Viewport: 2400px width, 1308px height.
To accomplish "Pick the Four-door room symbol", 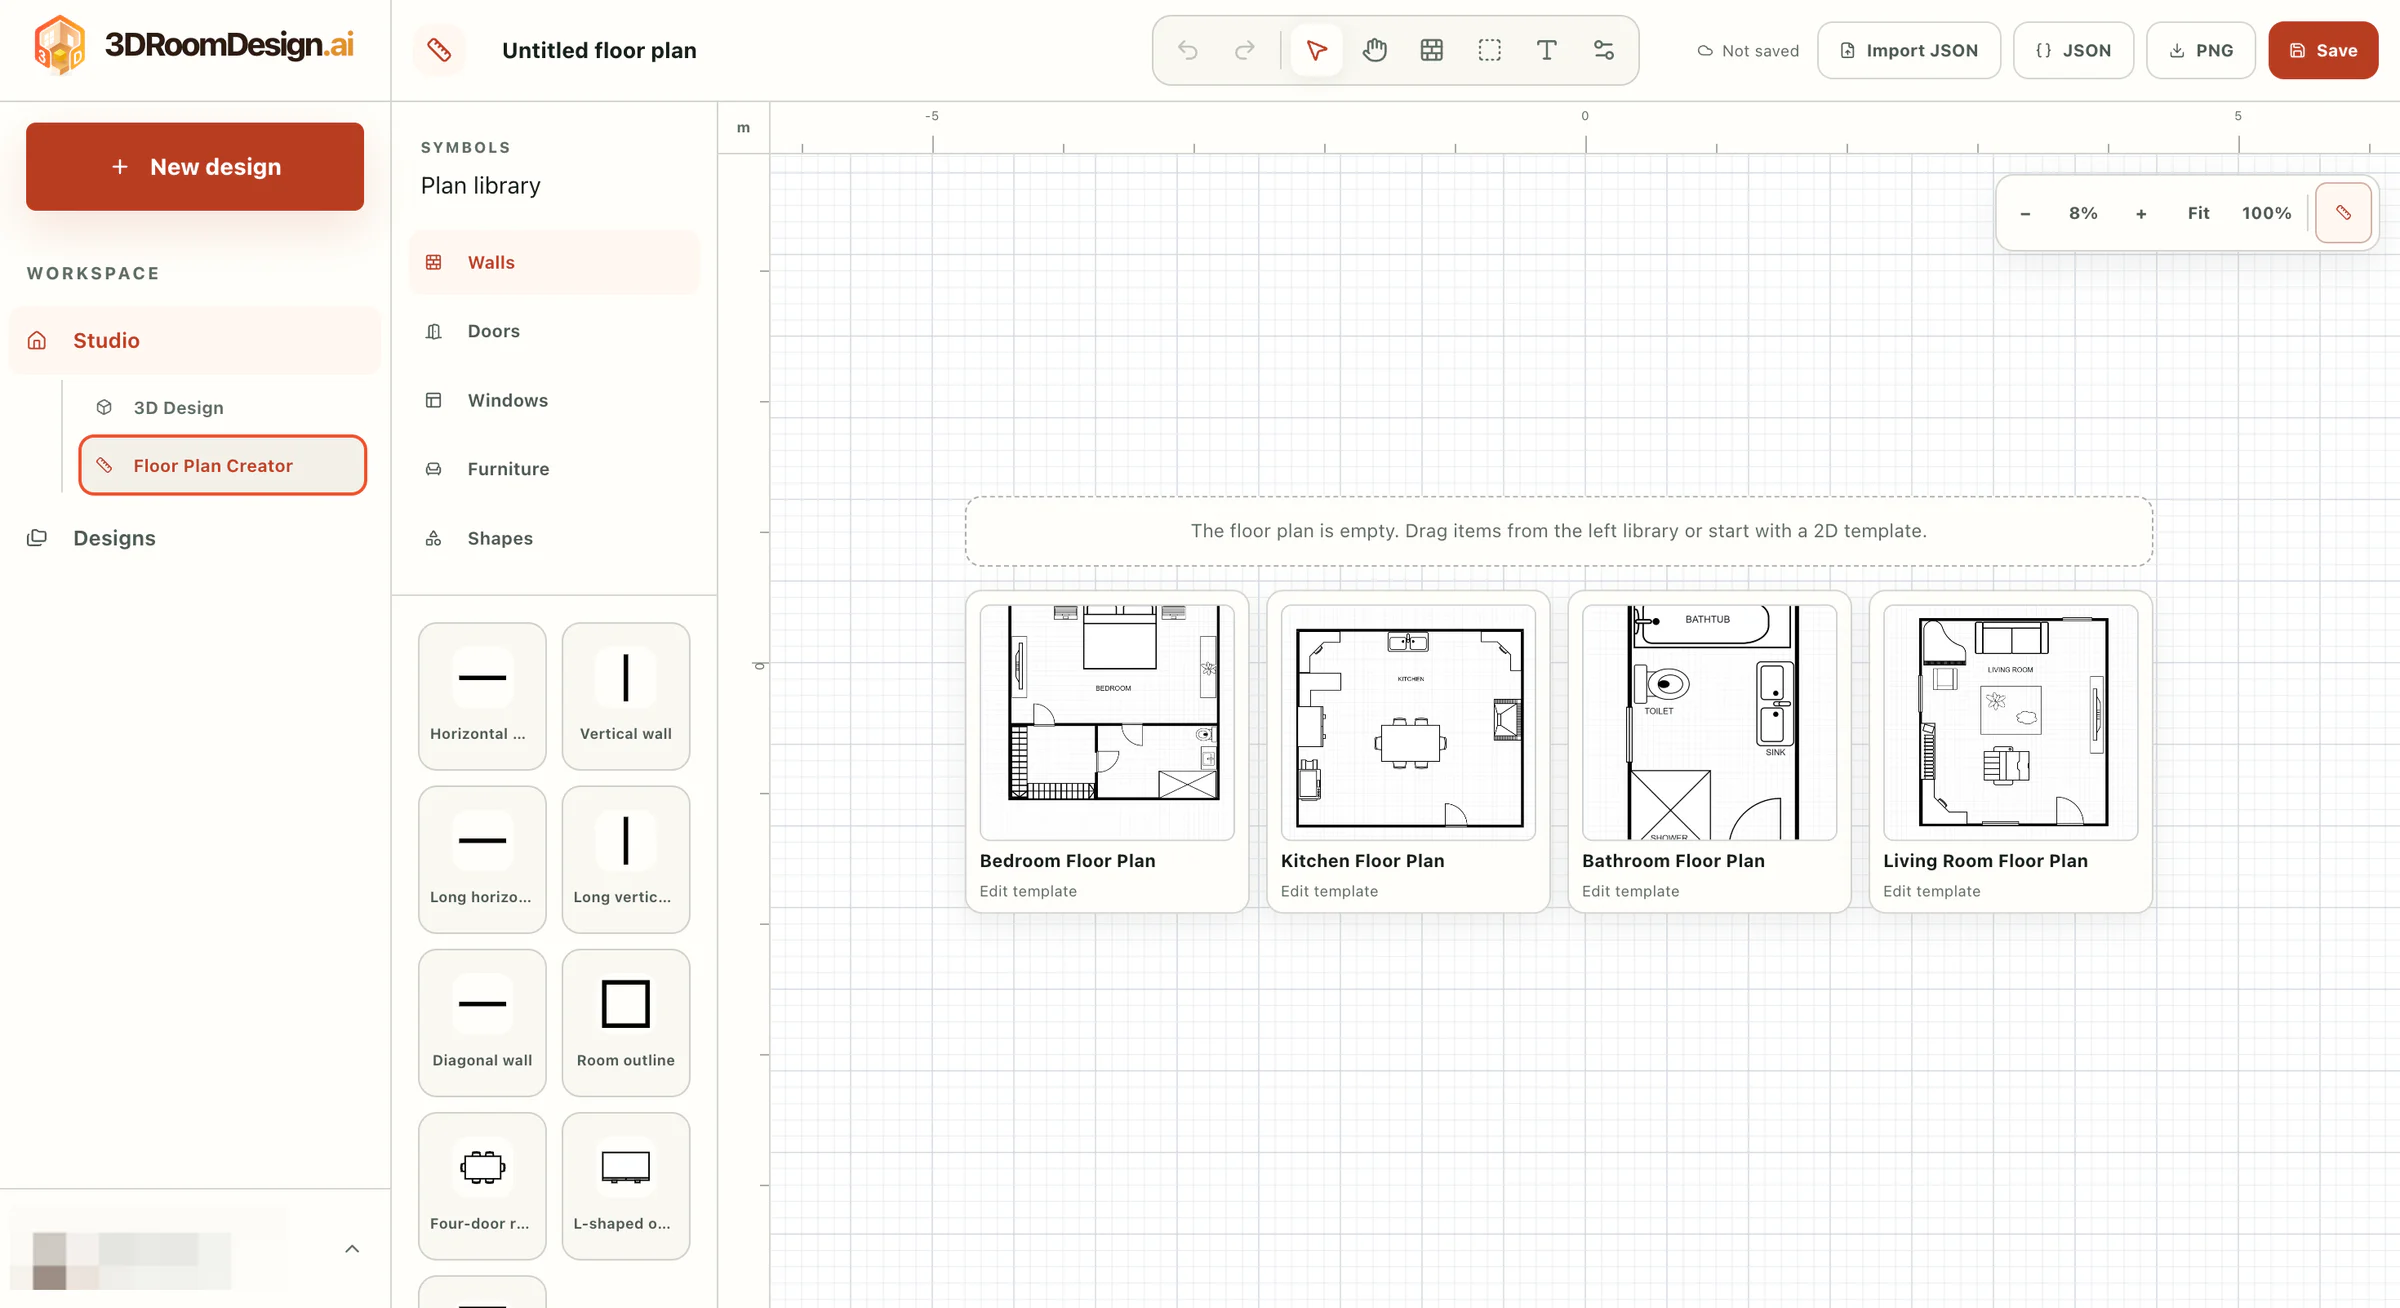I will 482,1186.
